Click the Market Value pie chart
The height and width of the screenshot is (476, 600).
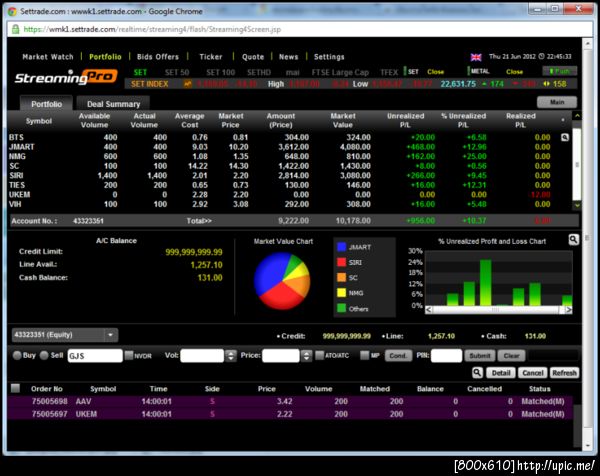(x=282, y=280)
